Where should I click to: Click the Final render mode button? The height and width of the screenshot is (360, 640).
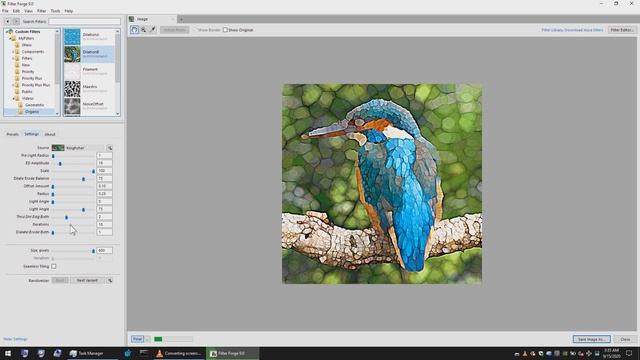[x=137, y=339]
